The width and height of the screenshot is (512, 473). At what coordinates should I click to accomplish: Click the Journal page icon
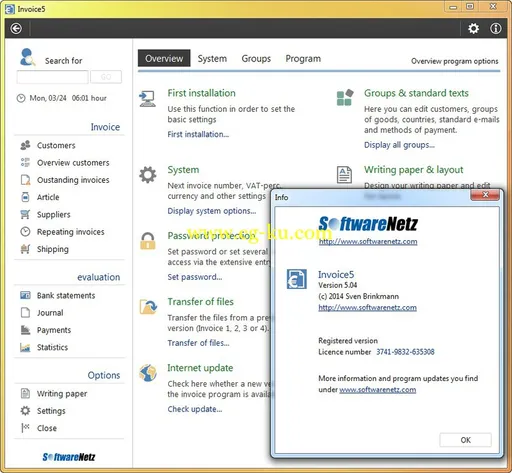click(25, 313)
